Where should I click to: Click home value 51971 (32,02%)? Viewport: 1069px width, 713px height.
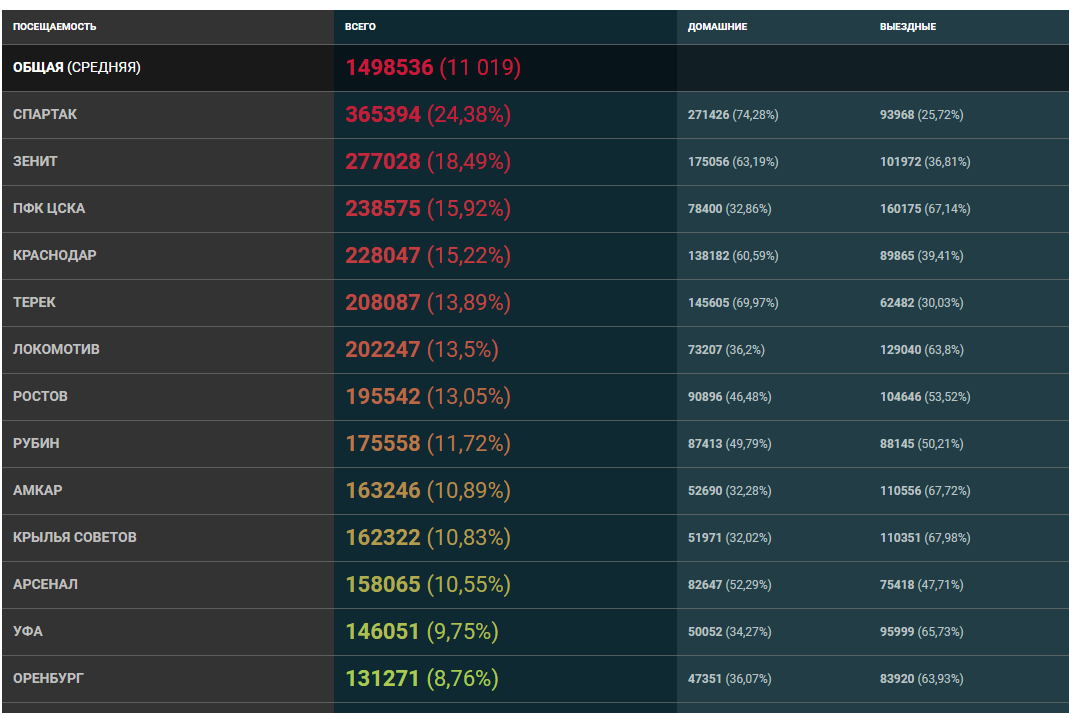pyautogui.click(x=729, y=538)
